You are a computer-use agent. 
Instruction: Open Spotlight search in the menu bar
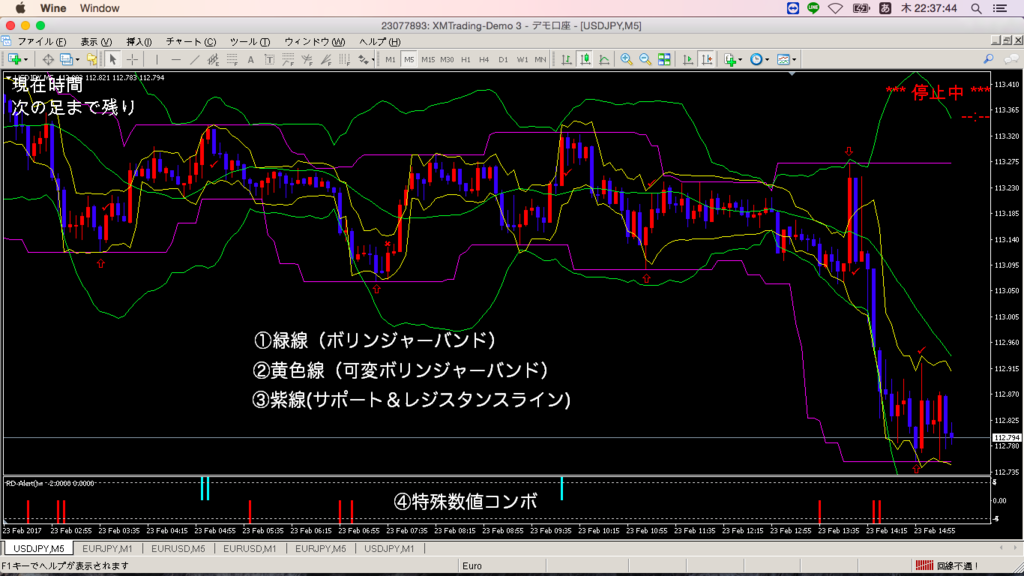[976, 8]
